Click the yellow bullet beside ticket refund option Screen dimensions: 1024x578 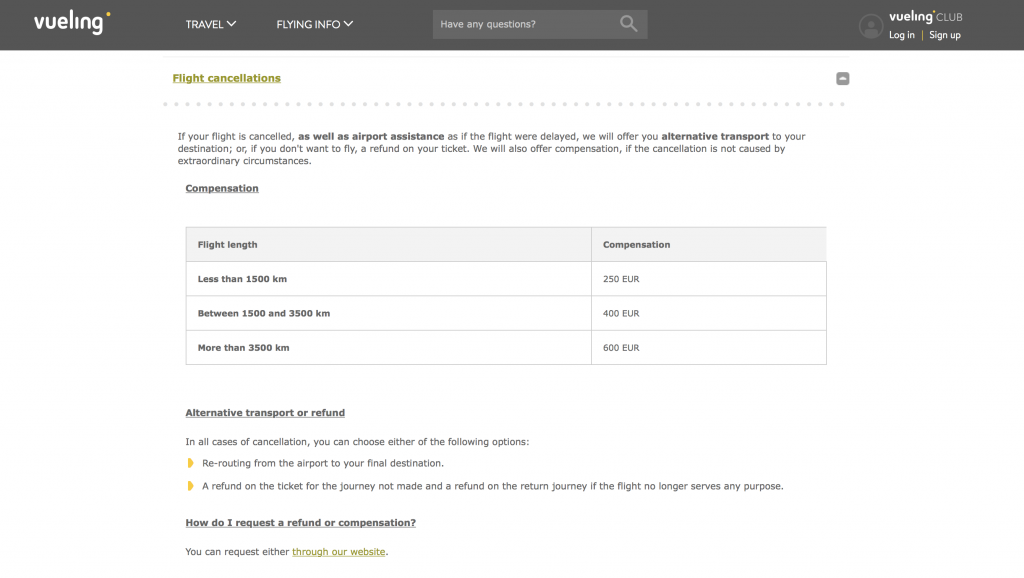coord(190,486)
